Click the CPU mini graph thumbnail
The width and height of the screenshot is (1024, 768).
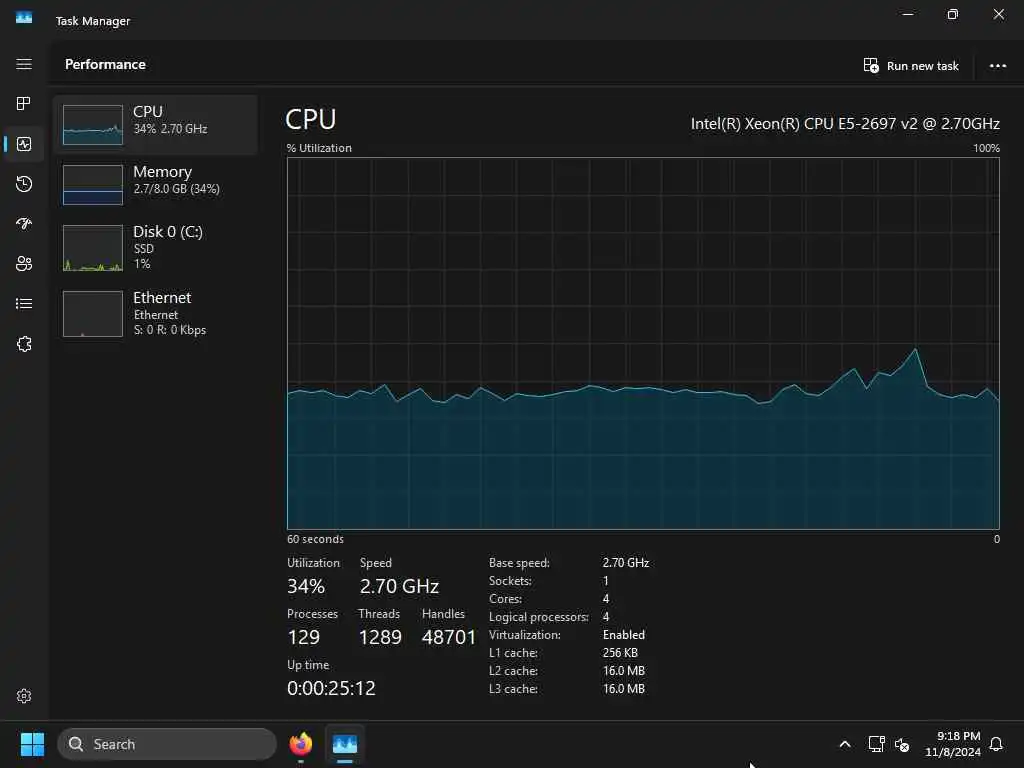point(93,125)
